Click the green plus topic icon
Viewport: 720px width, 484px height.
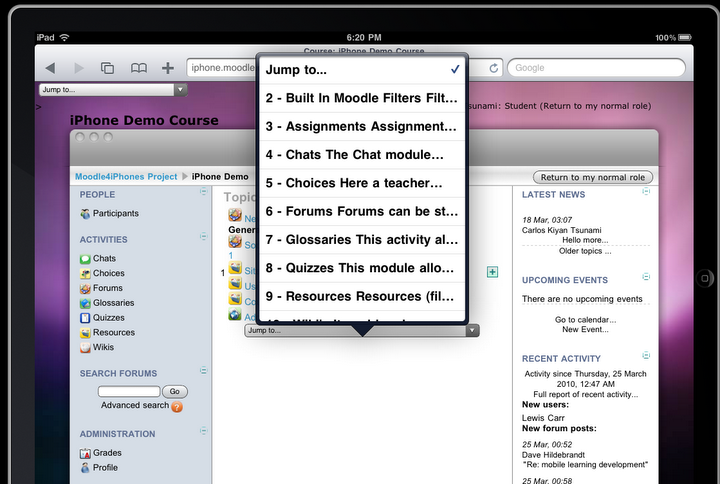click(x=492, y=272)
